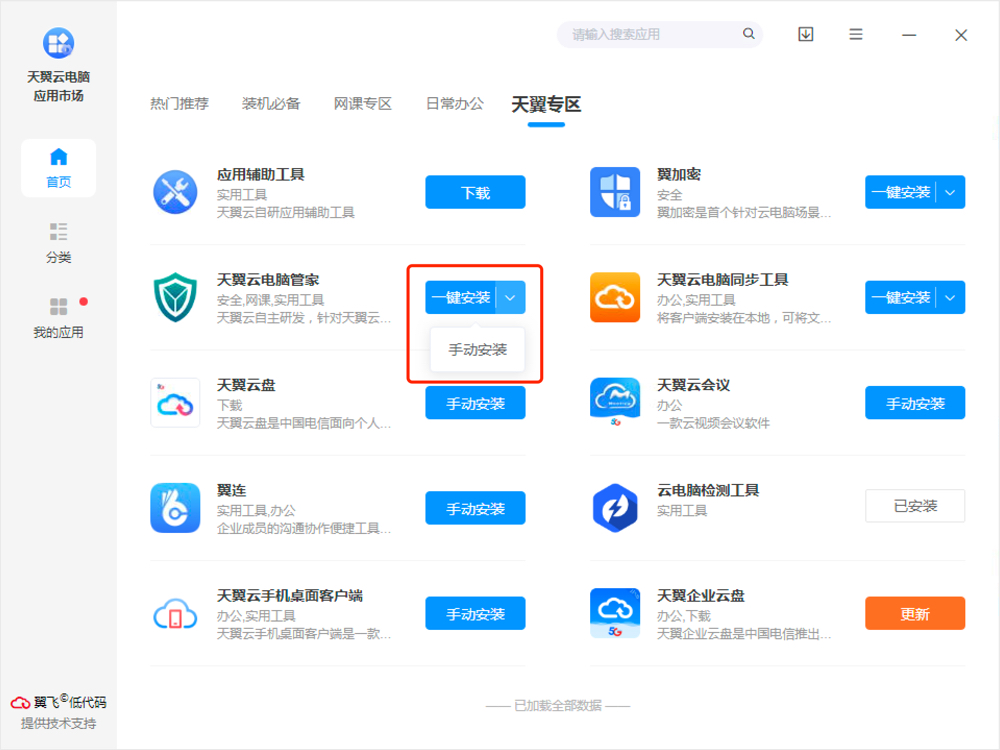Switch to the 装机必备 tab

pos(271,103)
